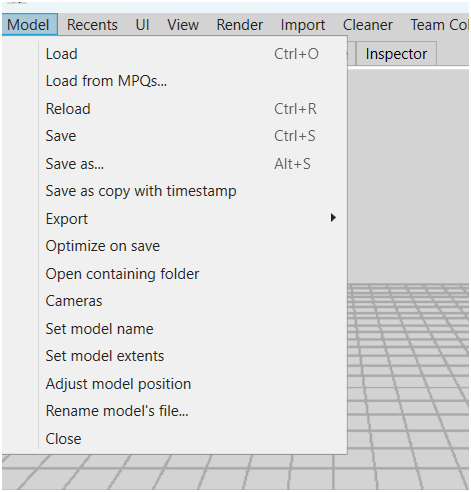The image size is (471, 492).
Task: Open the View menu in menu bar
Action: [183, 25]
